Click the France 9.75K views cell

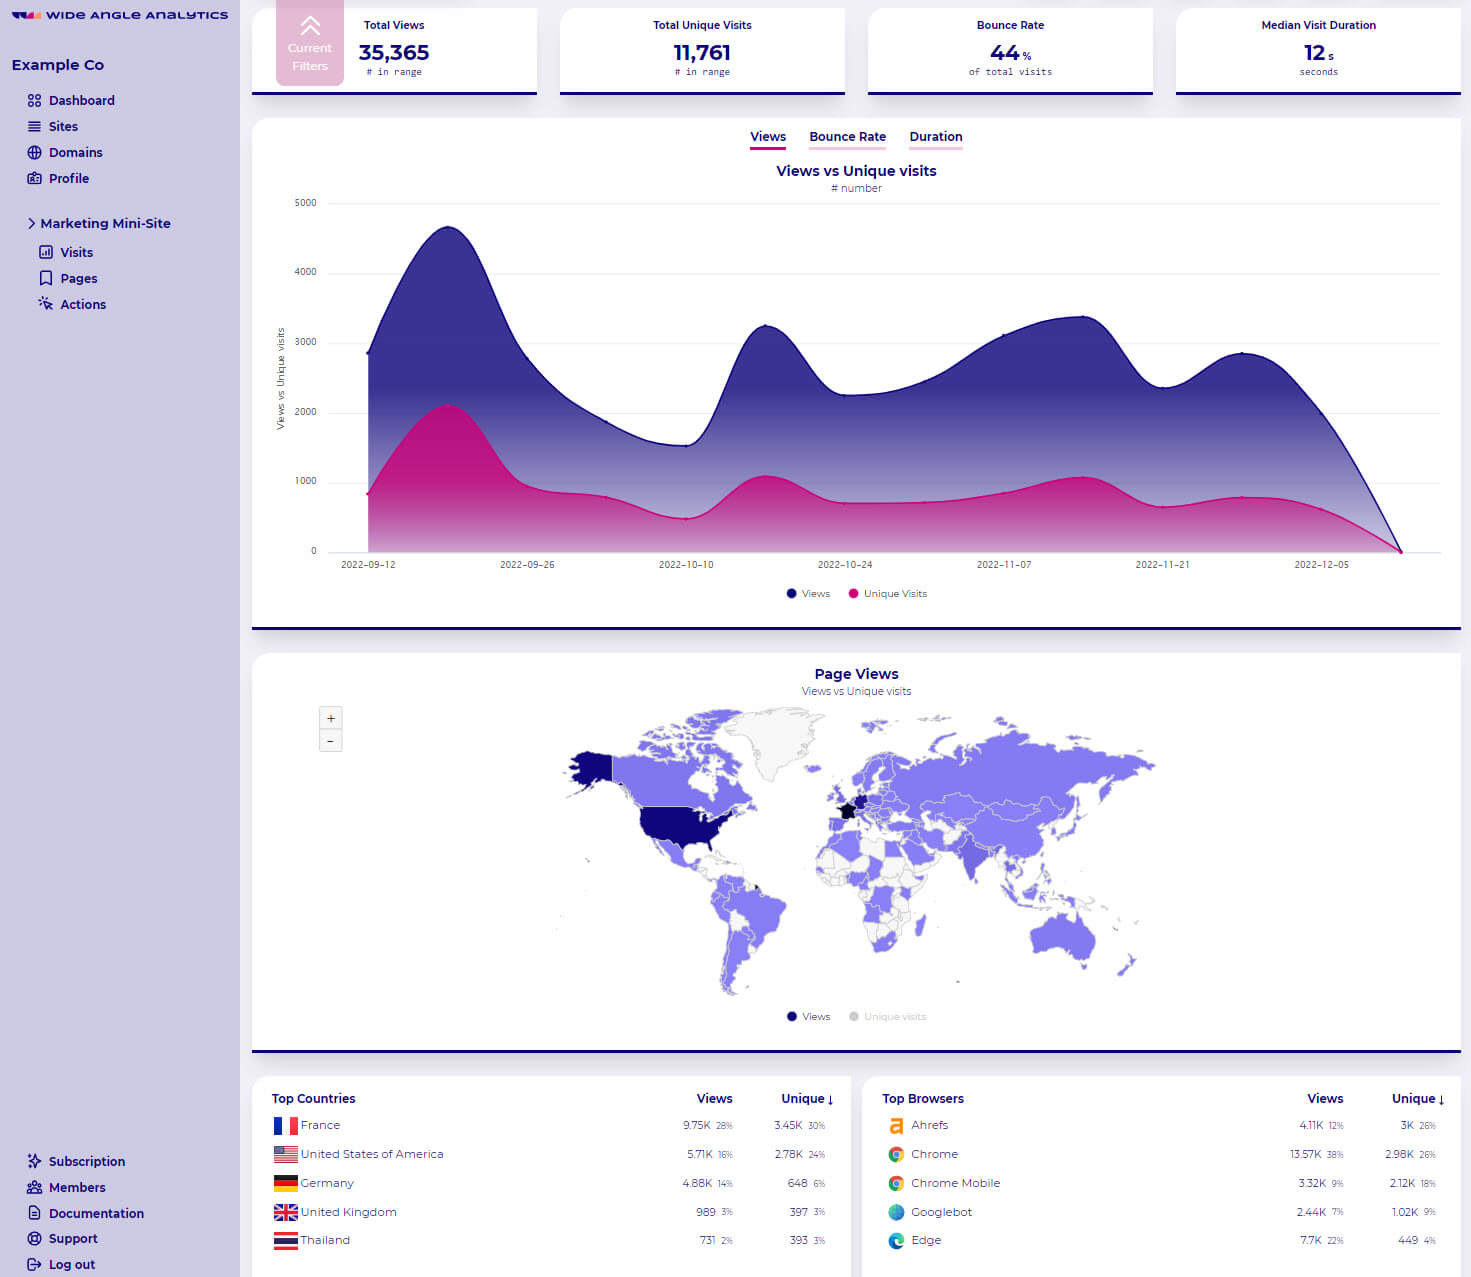click(708, 1126)
